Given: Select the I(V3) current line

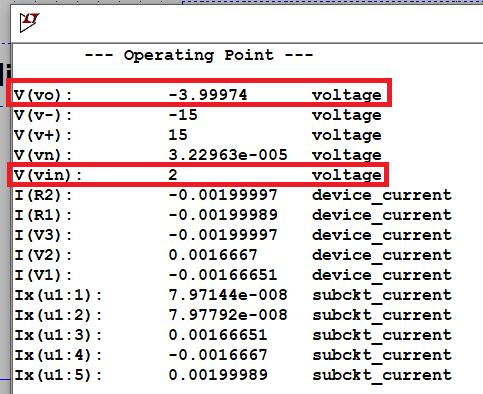Looking at the screenshot, I should point(233,235).
